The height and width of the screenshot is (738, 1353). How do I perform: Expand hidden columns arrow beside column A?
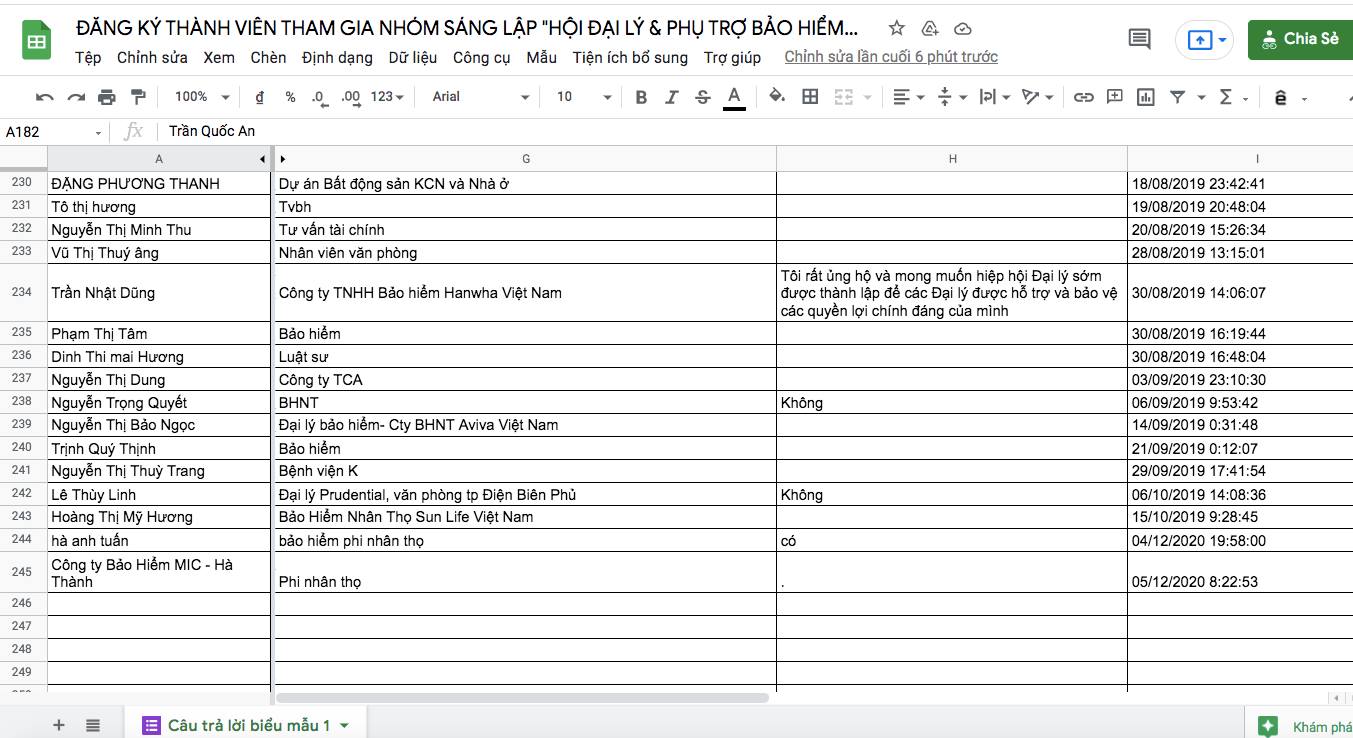coord(263,159)
